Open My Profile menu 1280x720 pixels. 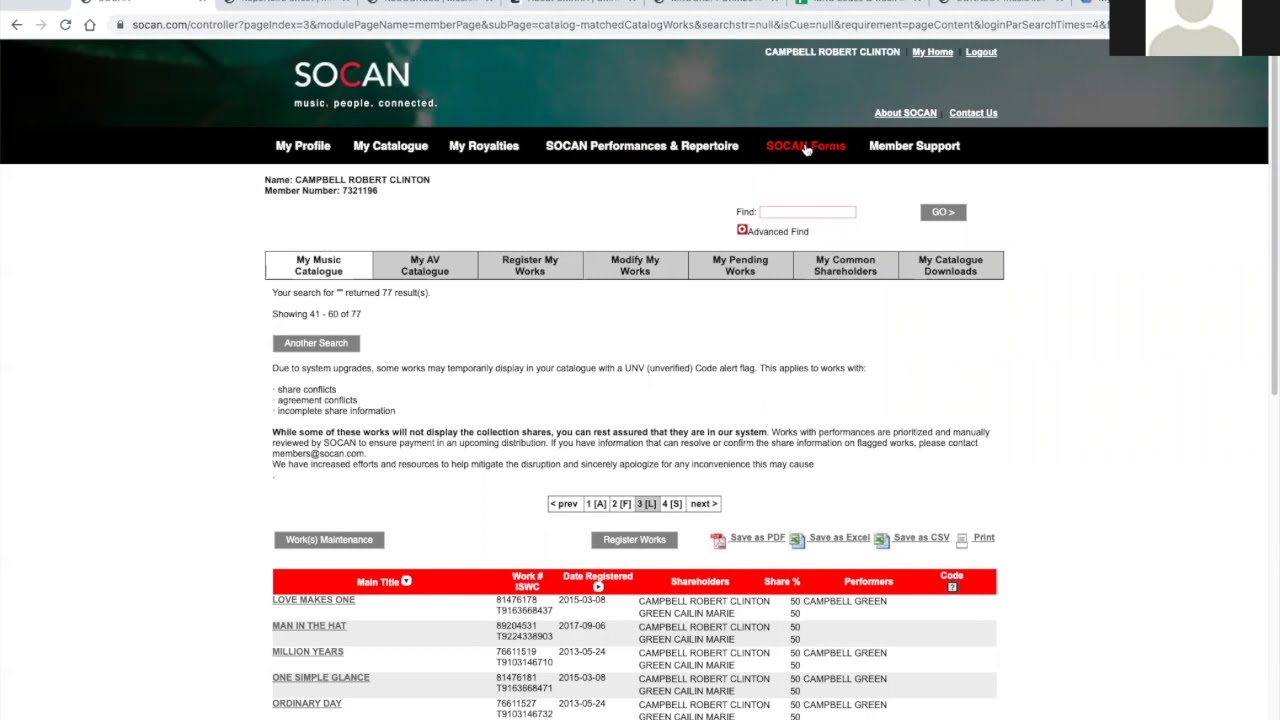303,146
